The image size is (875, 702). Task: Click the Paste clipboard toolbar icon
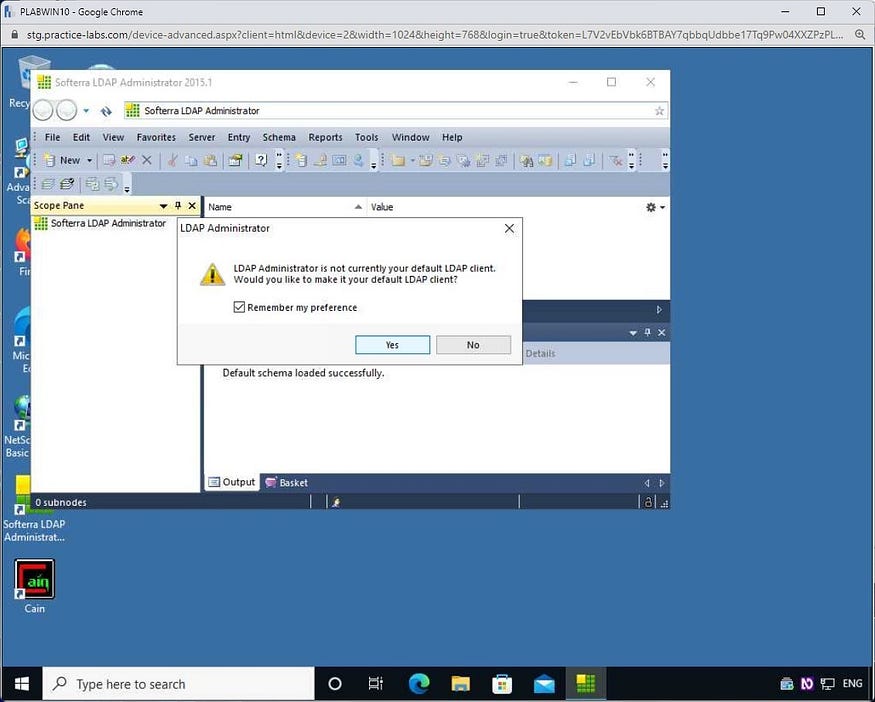point(210,161)
